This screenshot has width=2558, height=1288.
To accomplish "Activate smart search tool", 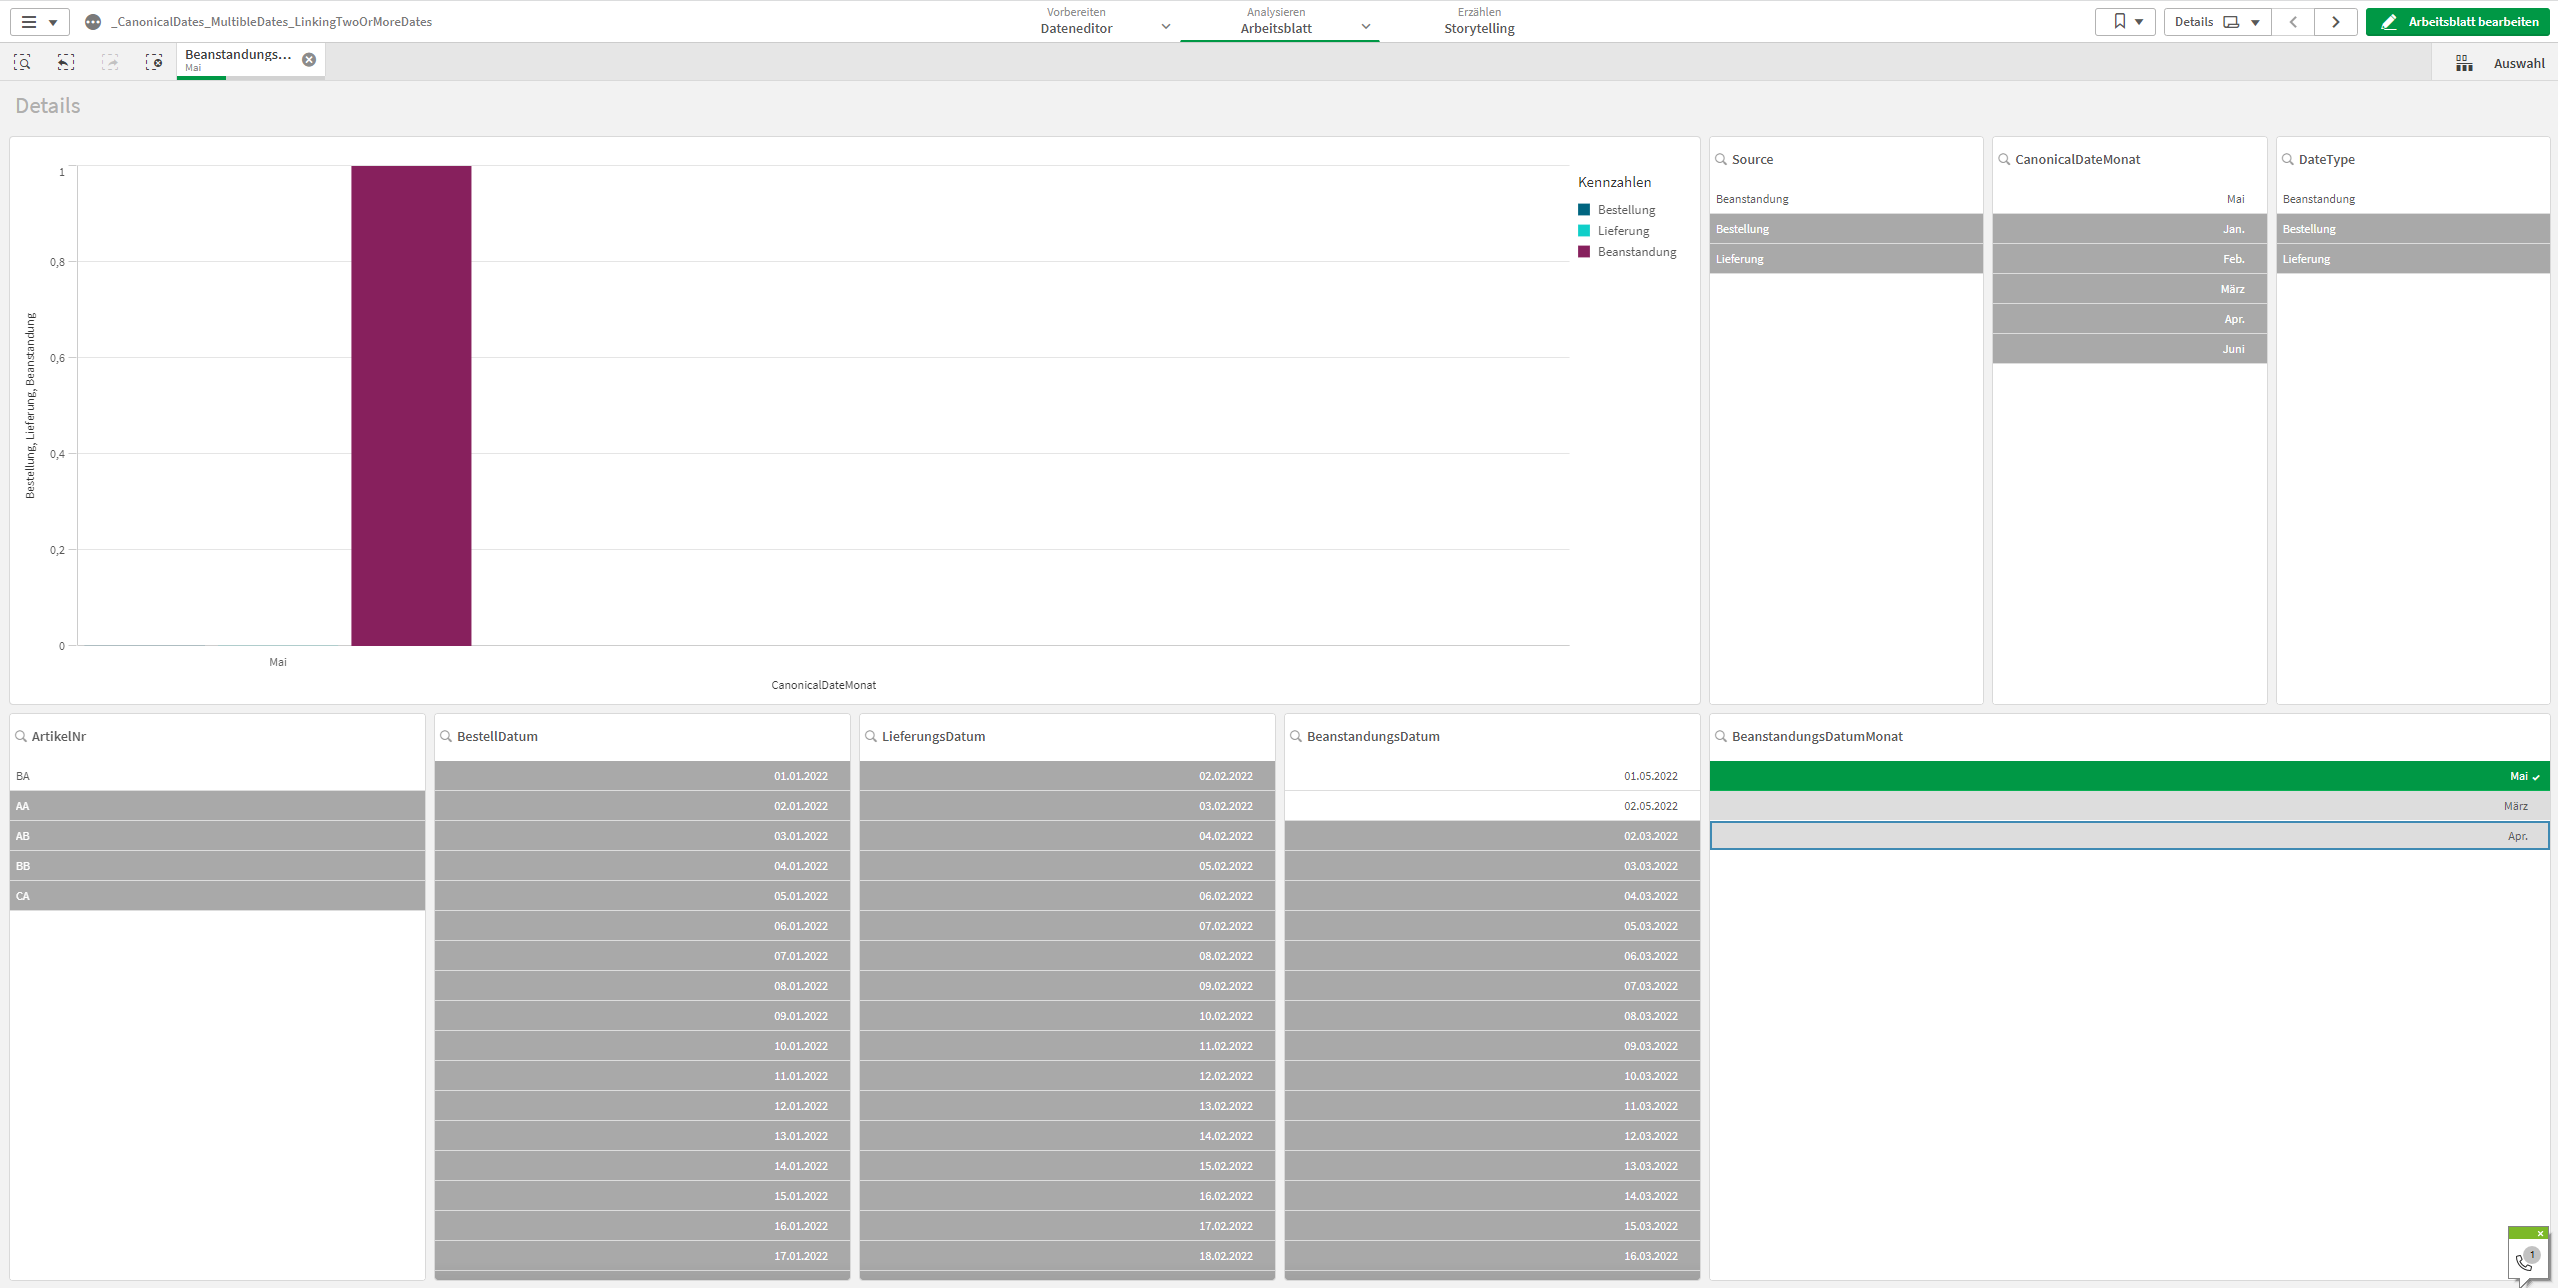I will tap(22, 62).
